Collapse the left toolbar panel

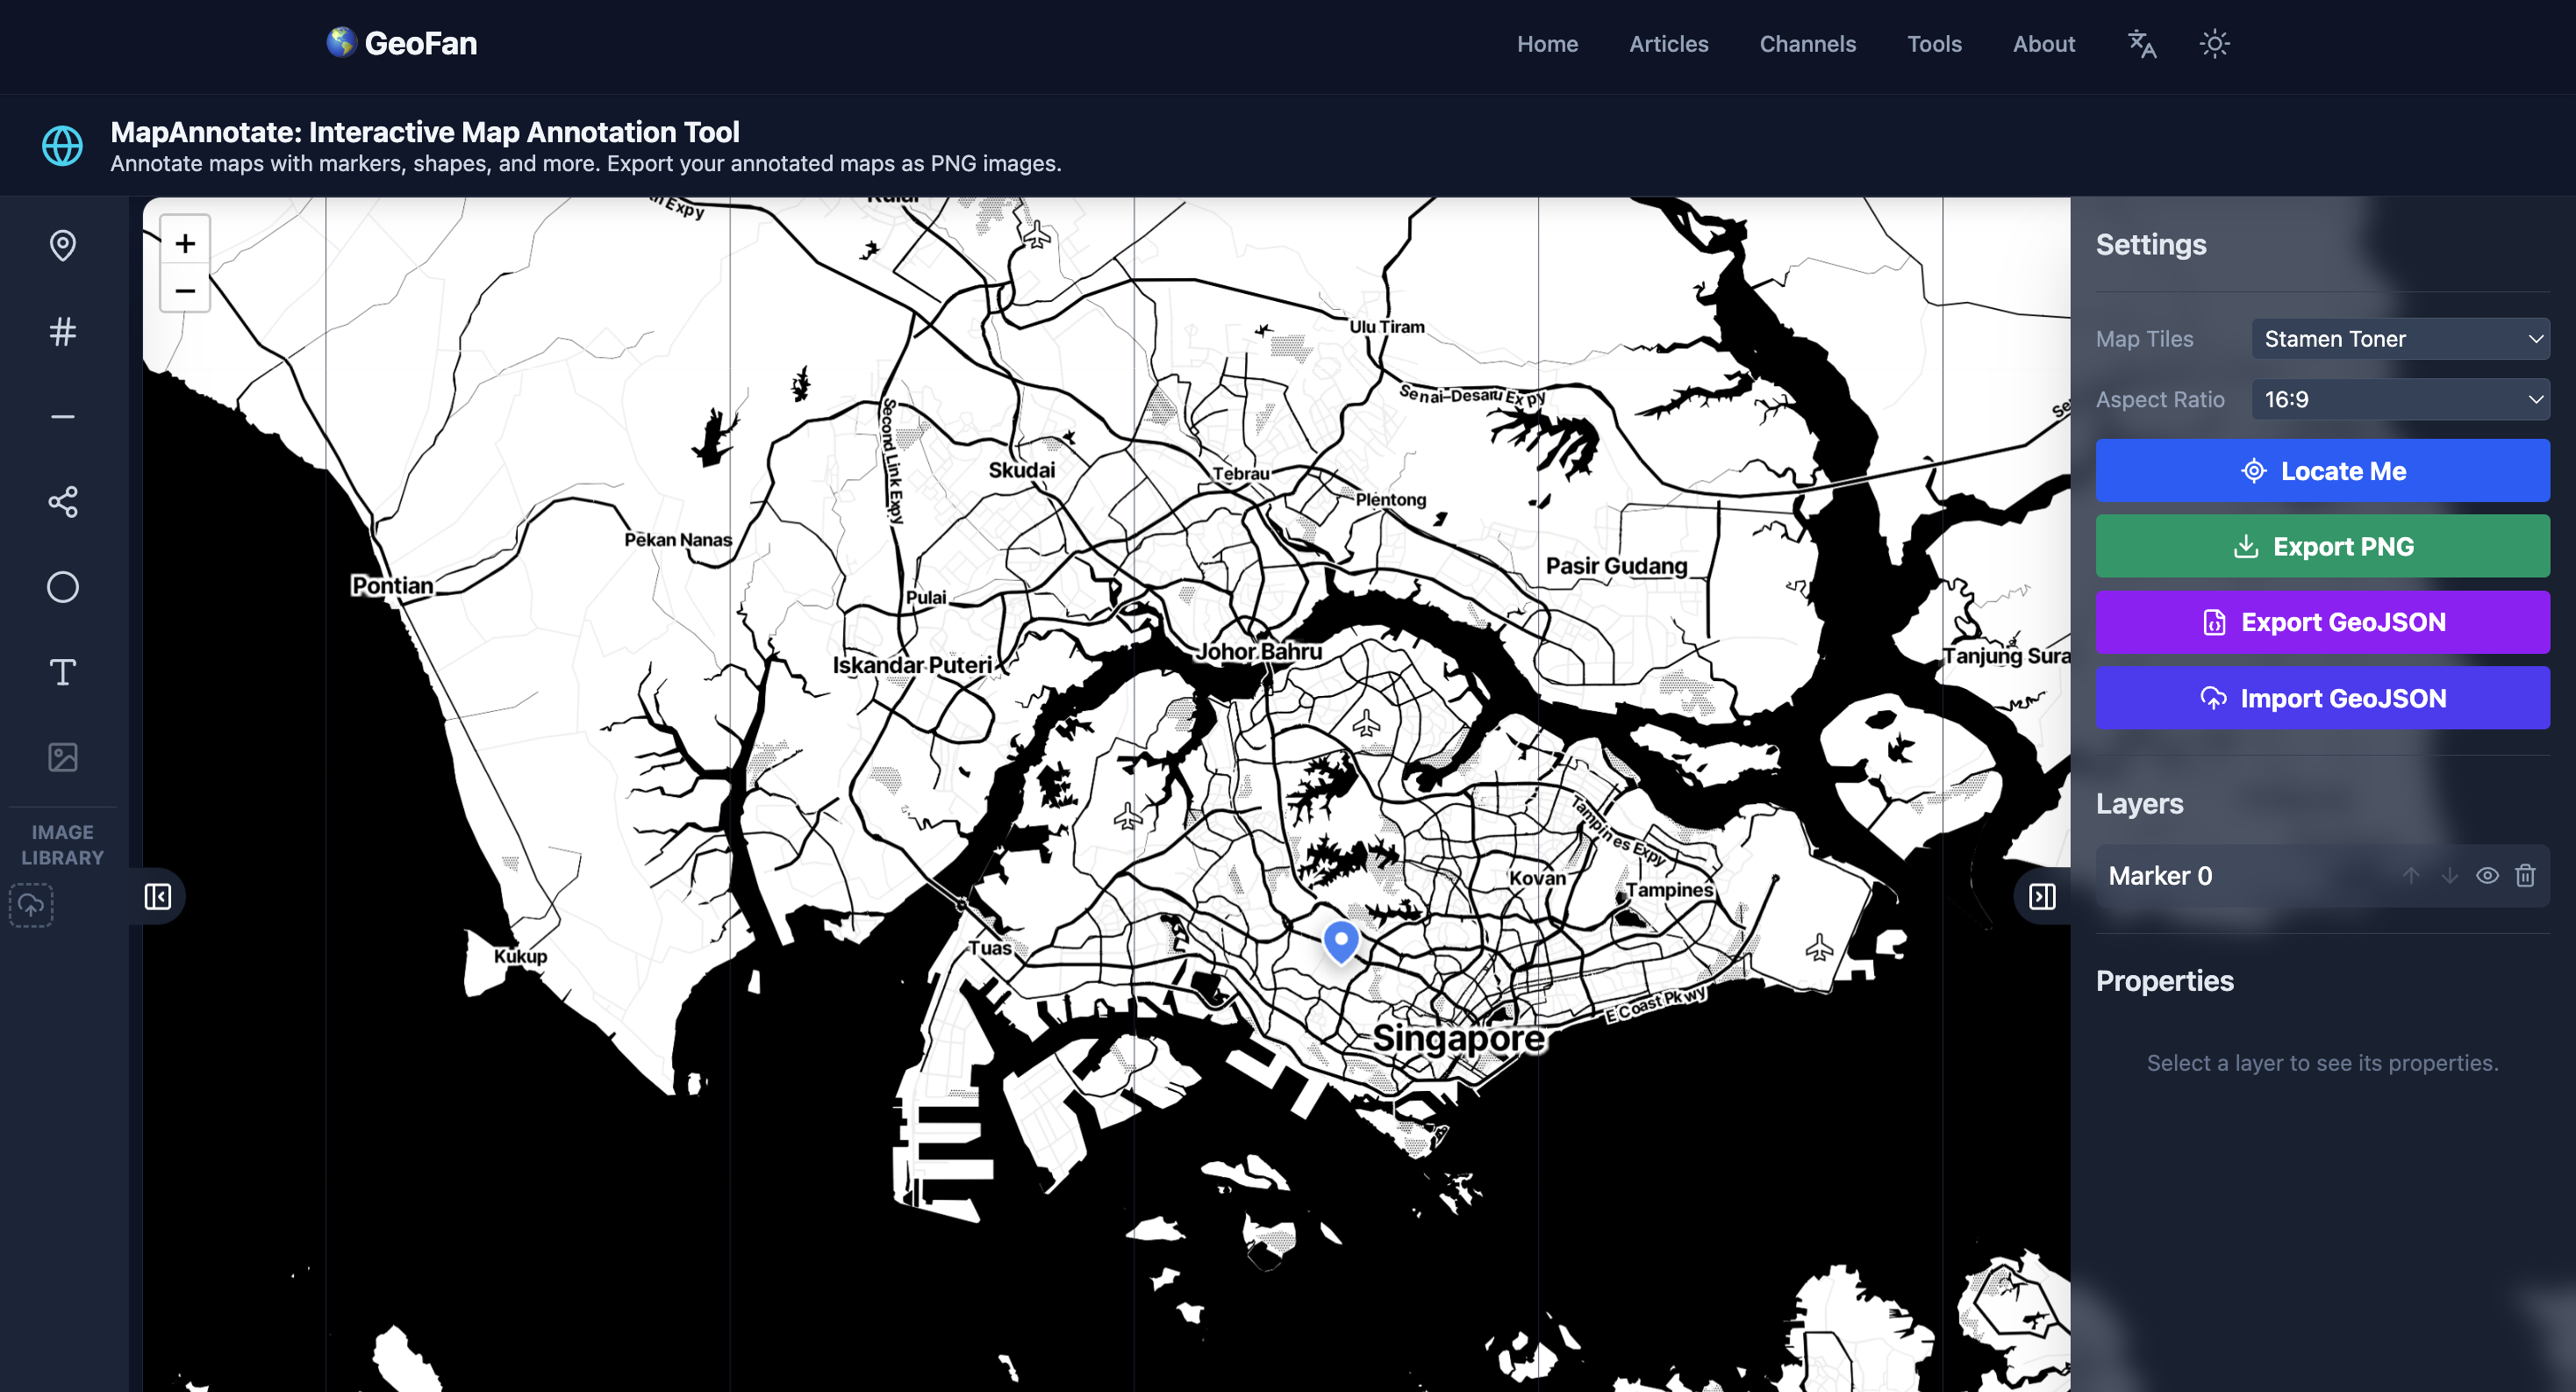tap(157, 896)
